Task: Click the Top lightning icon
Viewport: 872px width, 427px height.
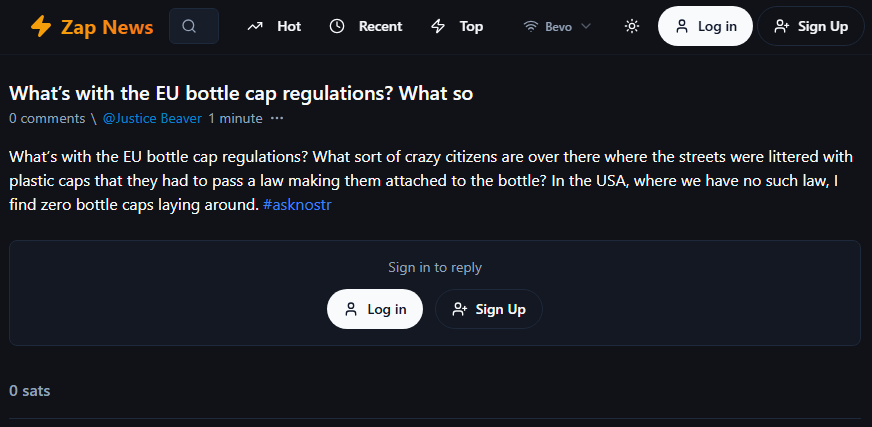Action: coord(438,26)
